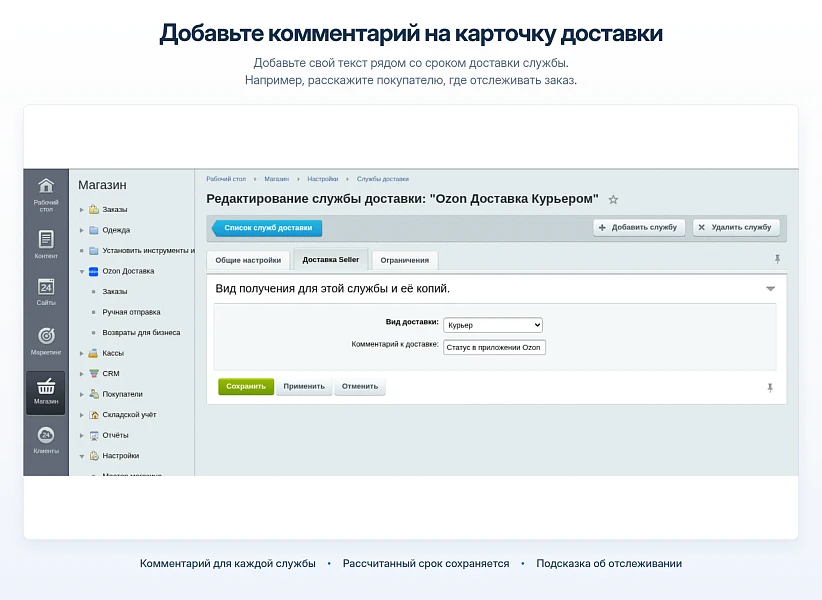The image size is (822, 600).
Task: Expand the top Заказы tree node
Action: (x=82, y=210)
